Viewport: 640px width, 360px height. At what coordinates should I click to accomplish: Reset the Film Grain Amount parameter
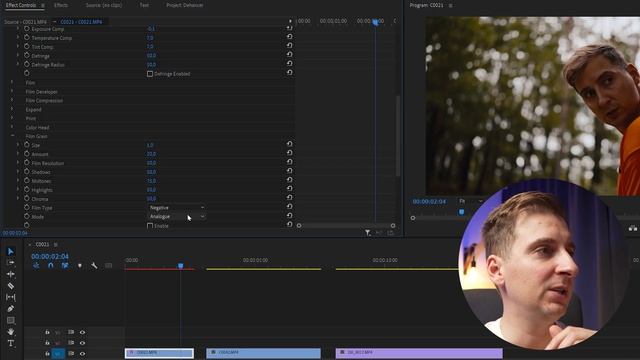(x=289, y=153)
